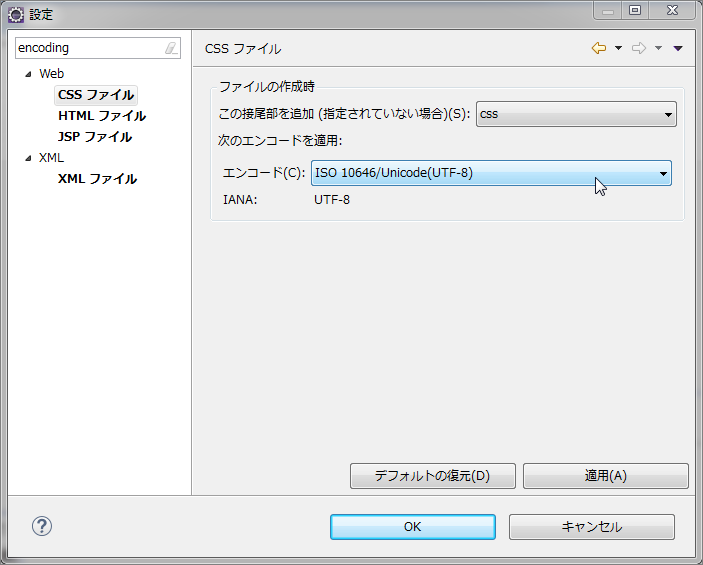Click the デフォルトの復元(D) button
This screenshot has height=565, width=703.
[433, 476]
